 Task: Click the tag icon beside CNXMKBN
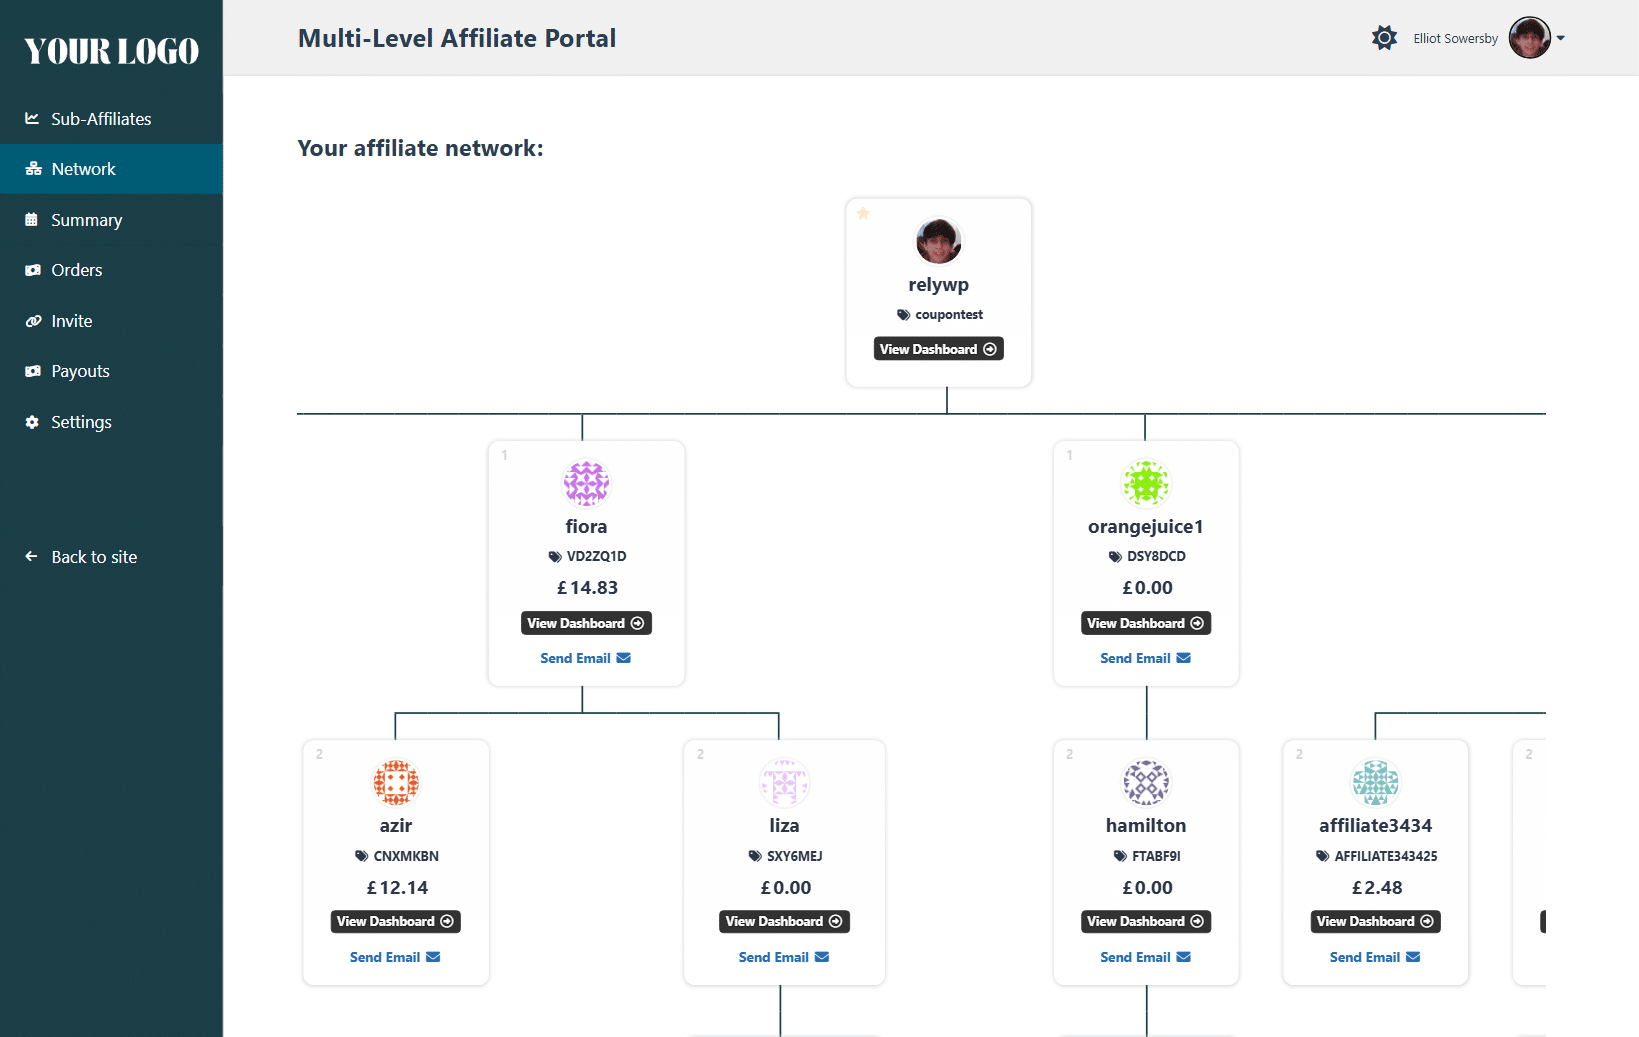(362, 856)
